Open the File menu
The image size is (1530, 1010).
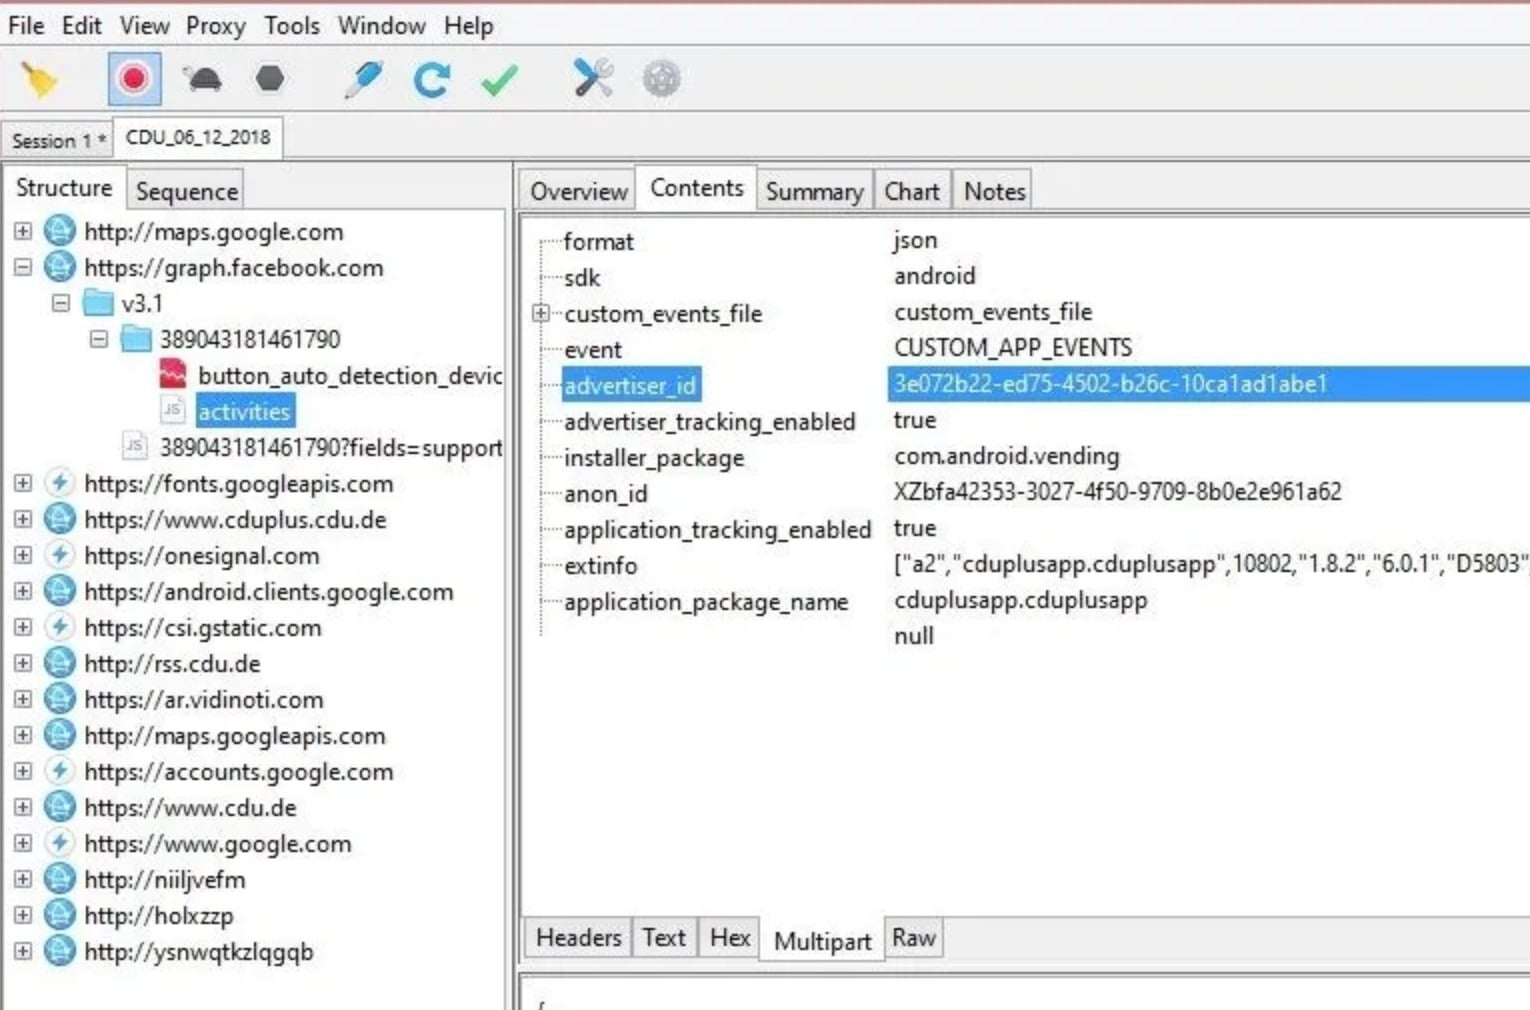point(26,25)
